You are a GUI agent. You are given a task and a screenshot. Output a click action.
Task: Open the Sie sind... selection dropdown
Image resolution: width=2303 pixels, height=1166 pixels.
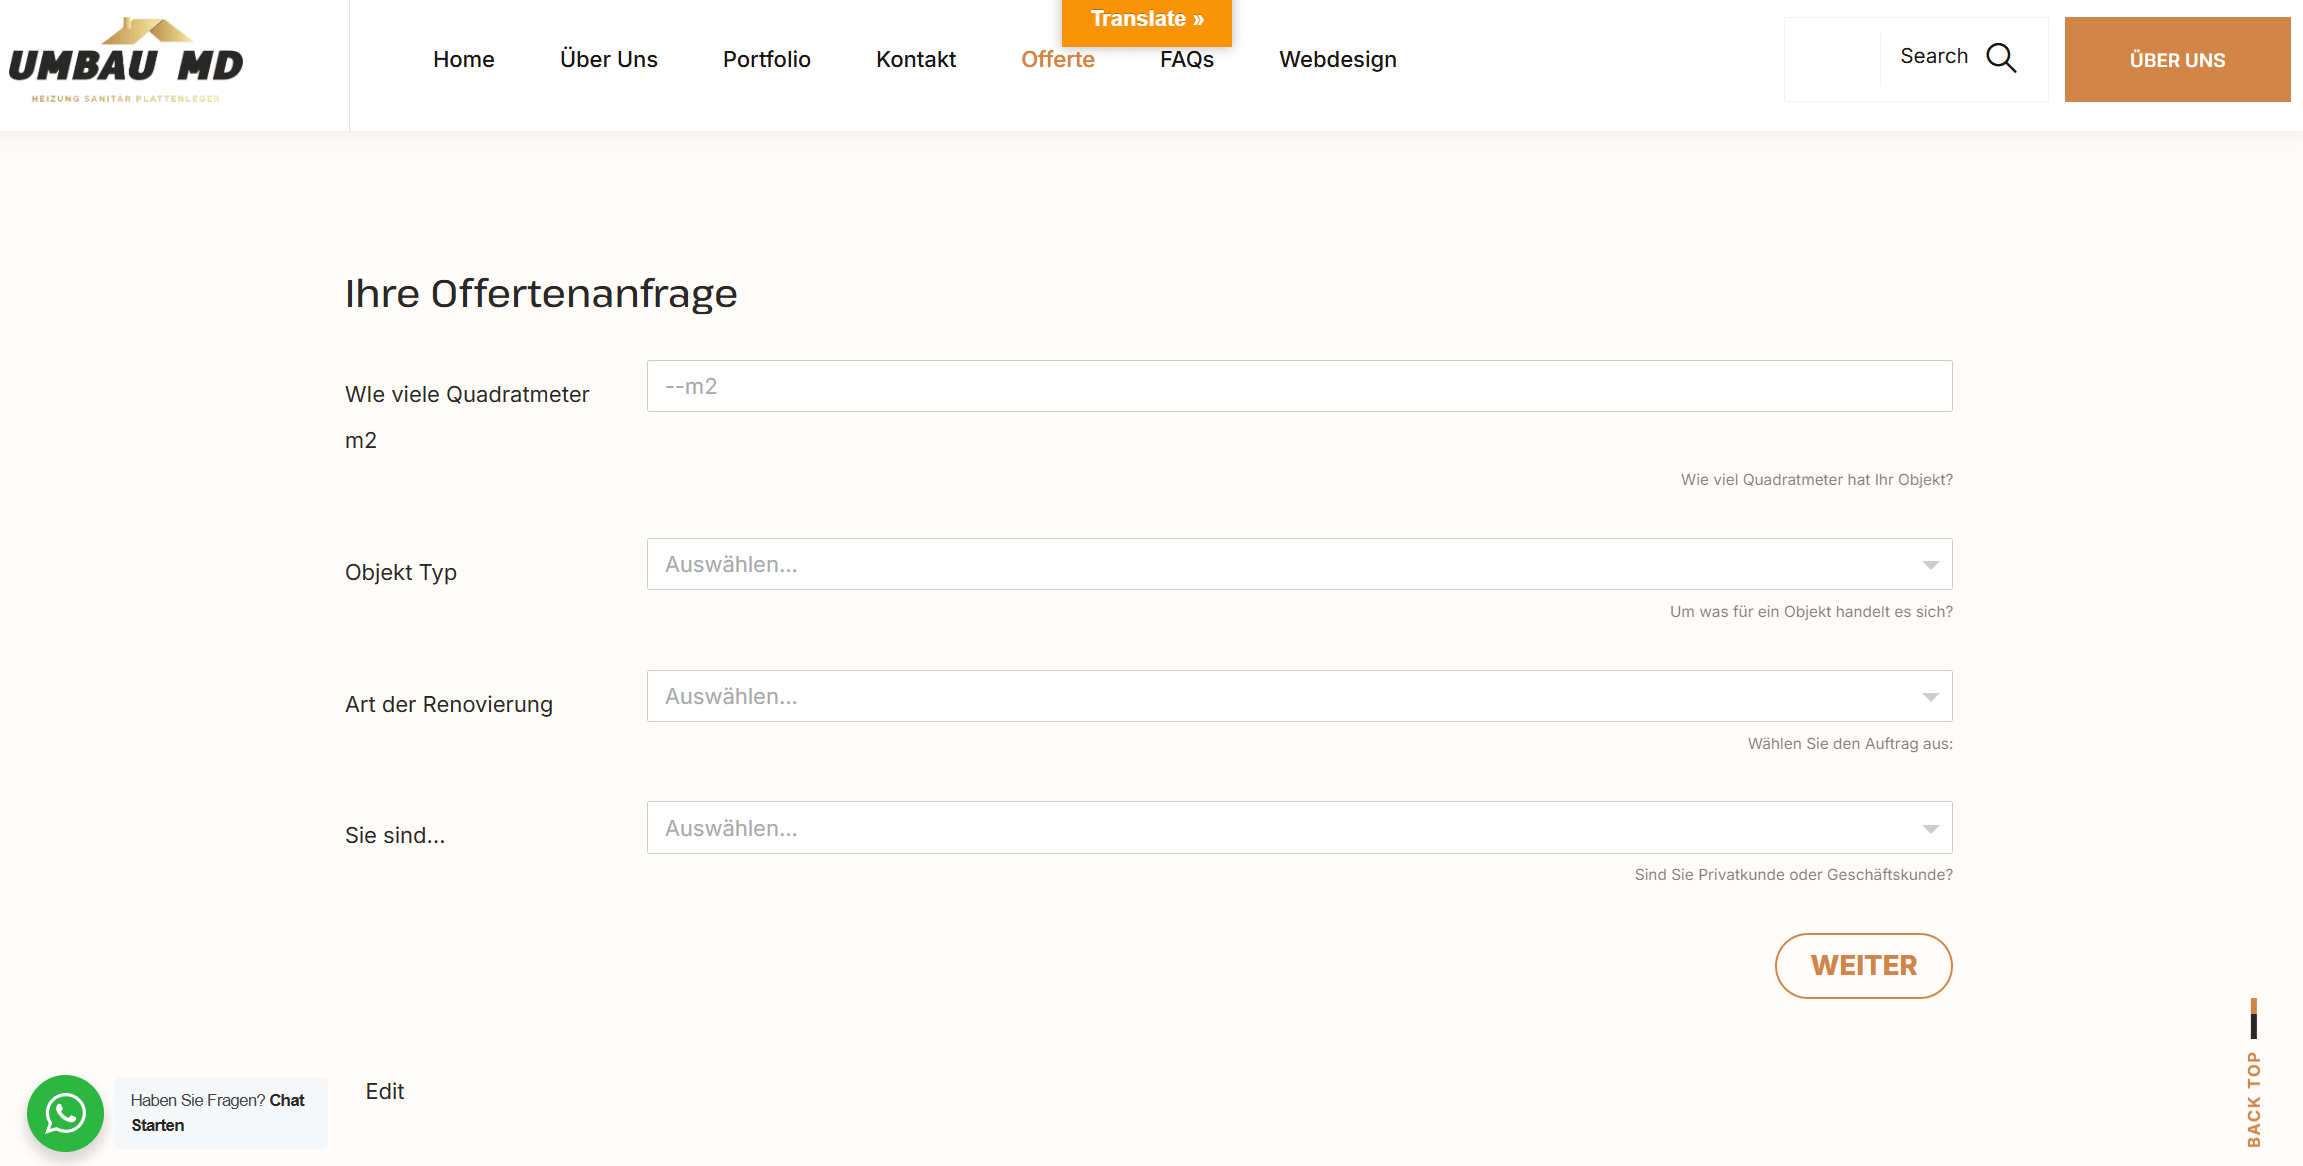(1298, 828)
